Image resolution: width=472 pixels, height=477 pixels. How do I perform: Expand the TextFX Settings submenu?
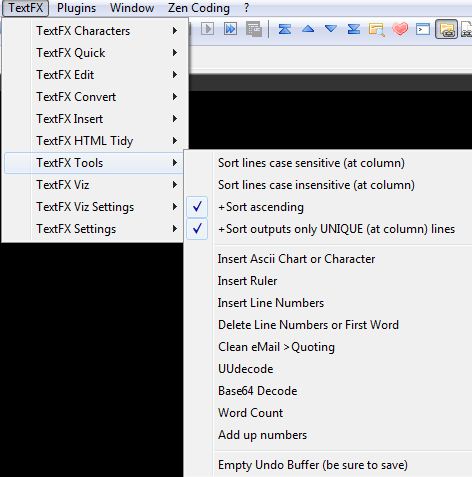[x=94, y=229]
